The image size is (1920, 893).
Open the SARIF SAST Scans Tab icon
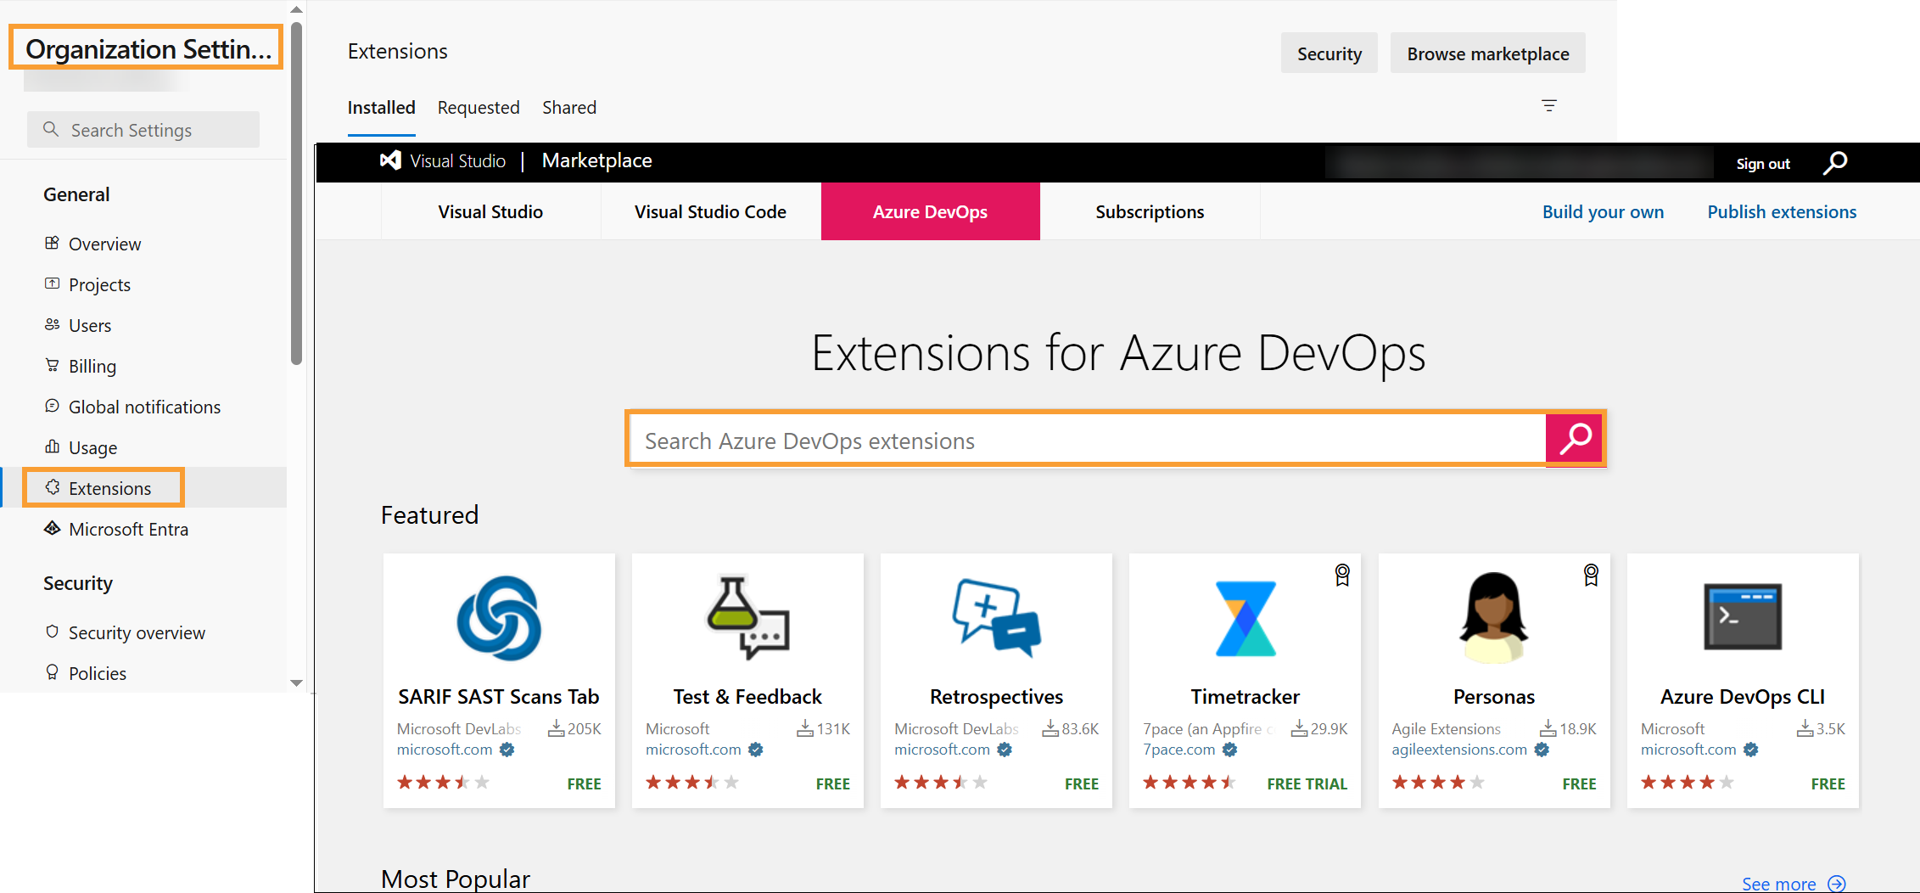coord(499,618)
